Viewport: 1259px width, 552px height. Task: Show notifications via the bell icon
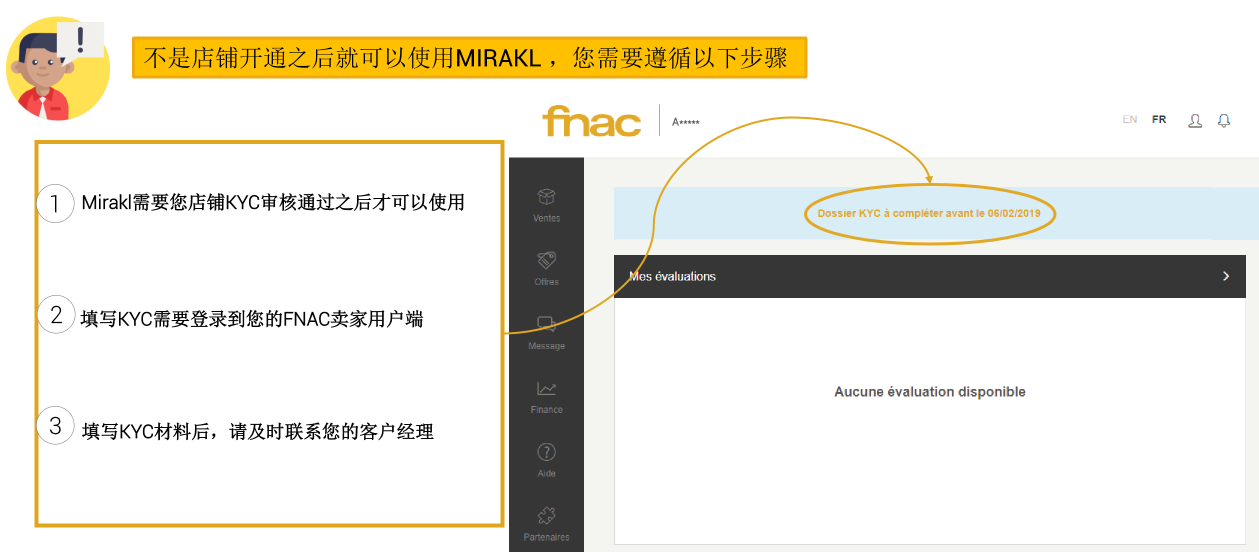click(1223, 121)
